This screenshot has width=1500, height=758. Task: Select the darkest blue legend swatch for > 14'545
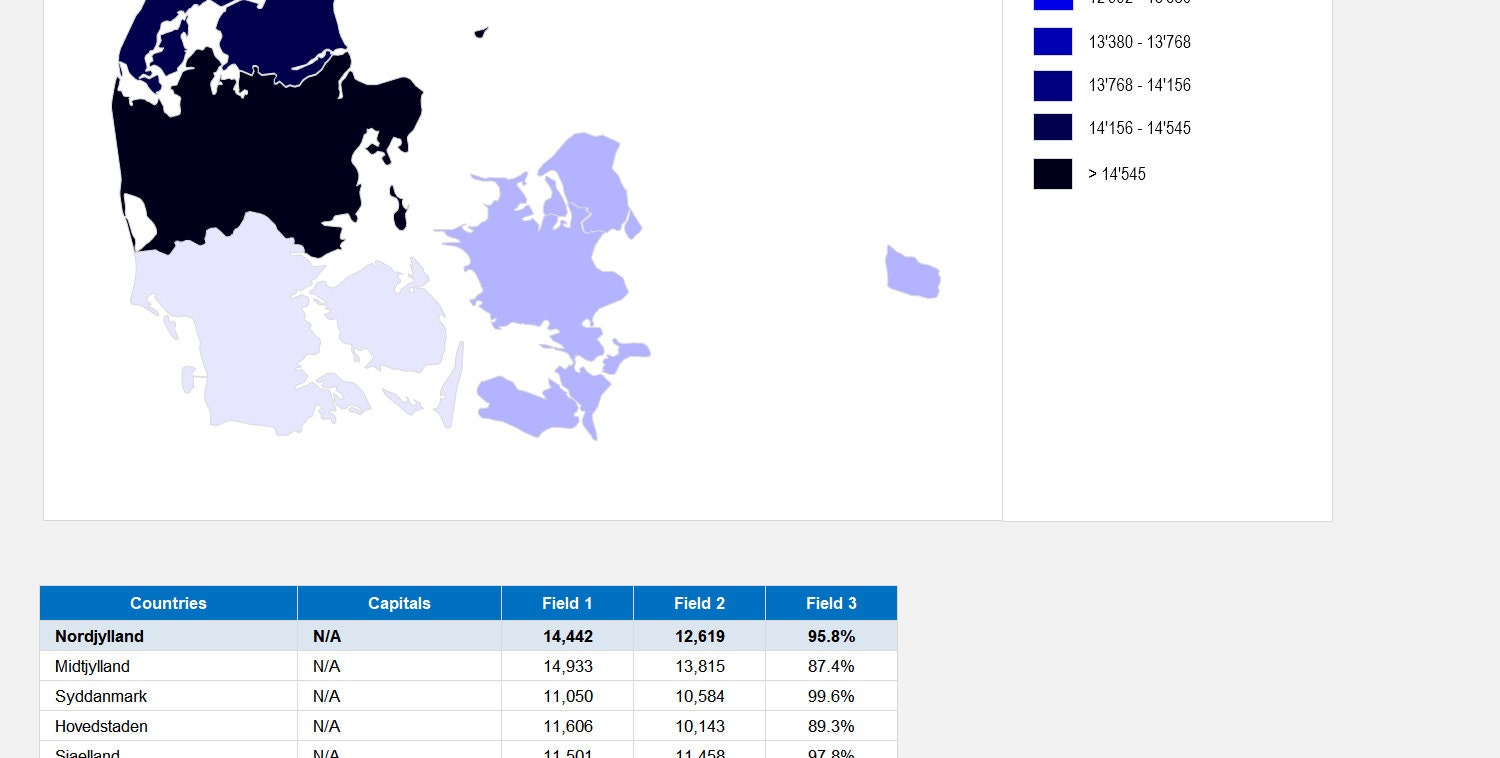[1052, 173]
